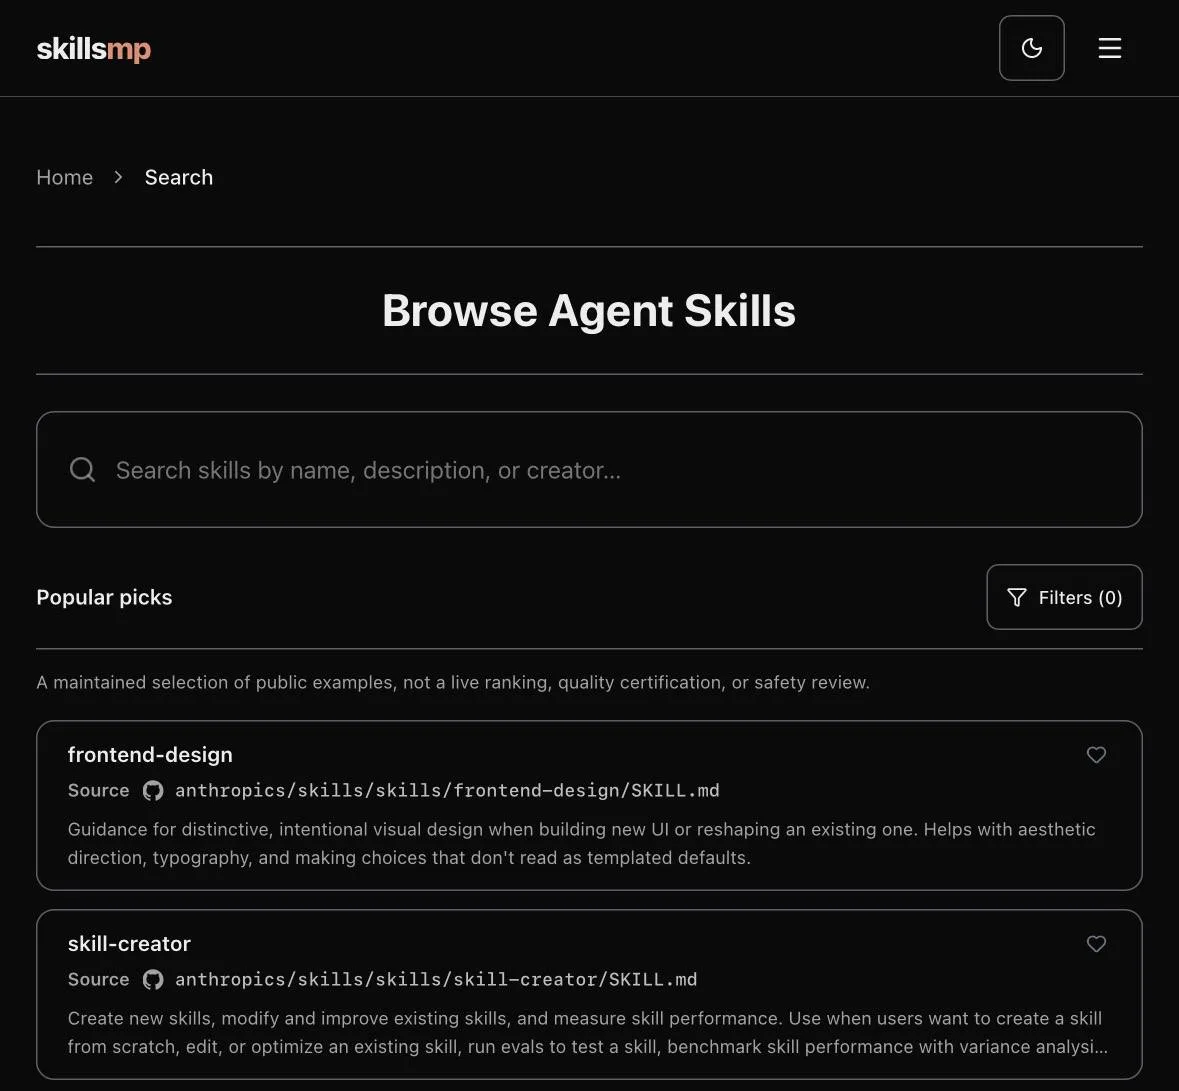Favorite the frontend-design skill with the heart
The image size is (1179, 1091).
coord(1096,754)
